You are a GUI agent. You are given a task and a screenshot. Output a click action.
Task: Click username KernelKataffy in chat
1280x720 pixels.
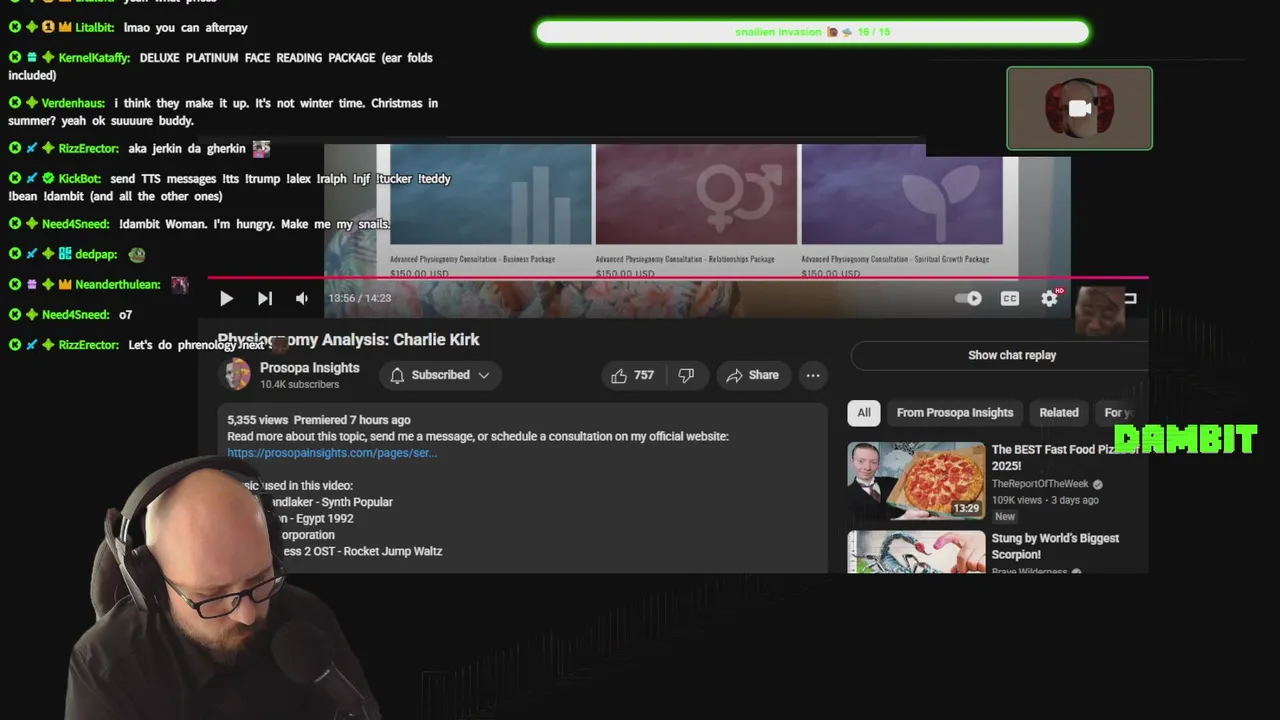[94, 58]
